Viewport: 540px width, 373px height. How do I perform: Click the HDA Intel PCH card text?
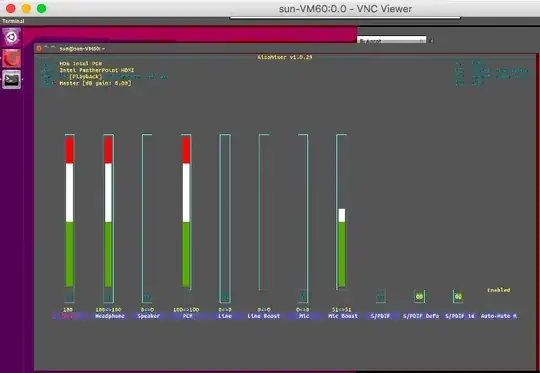(81, 63)
